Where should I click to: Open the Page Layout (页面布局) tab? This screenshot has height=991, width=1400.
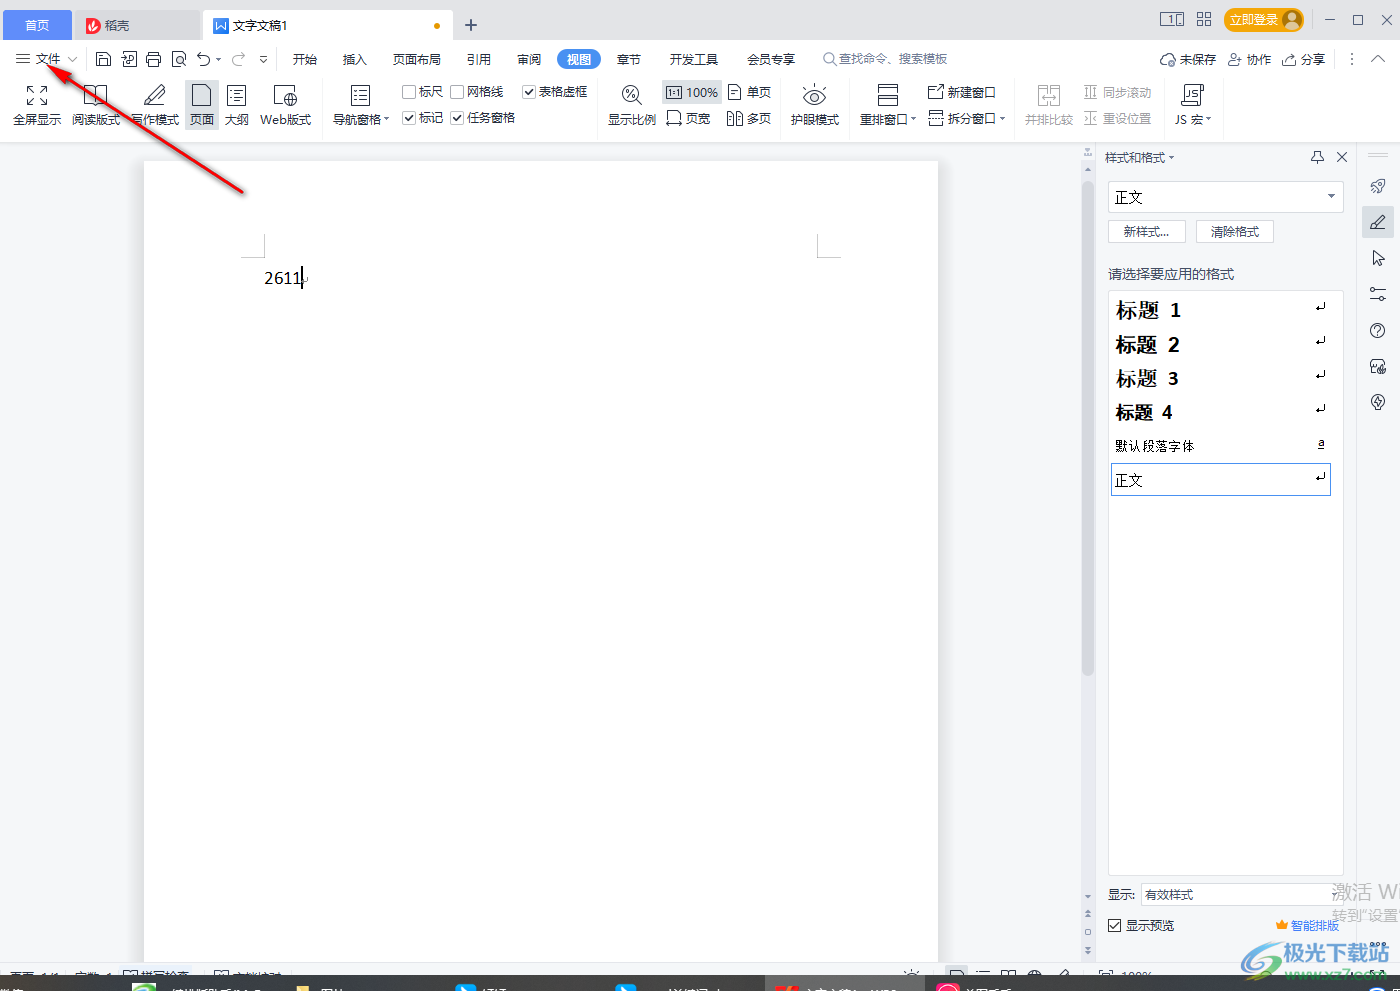pos(417,59)
